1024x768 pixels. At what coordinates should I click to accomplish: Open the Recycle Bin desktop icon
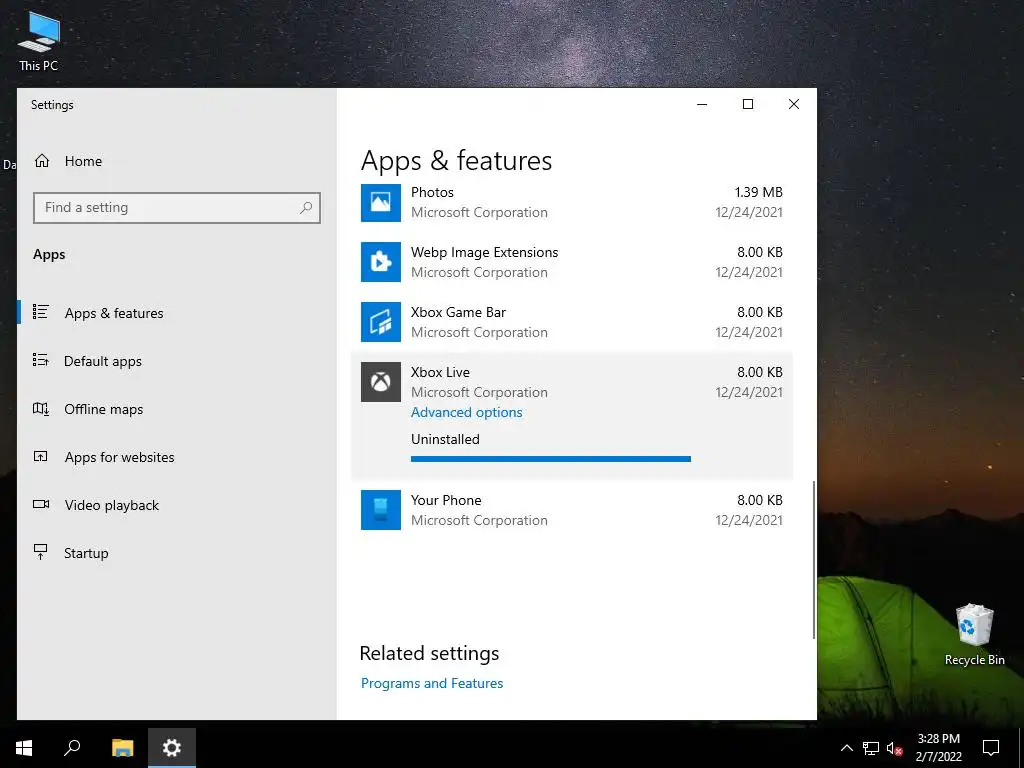point(974,634)
